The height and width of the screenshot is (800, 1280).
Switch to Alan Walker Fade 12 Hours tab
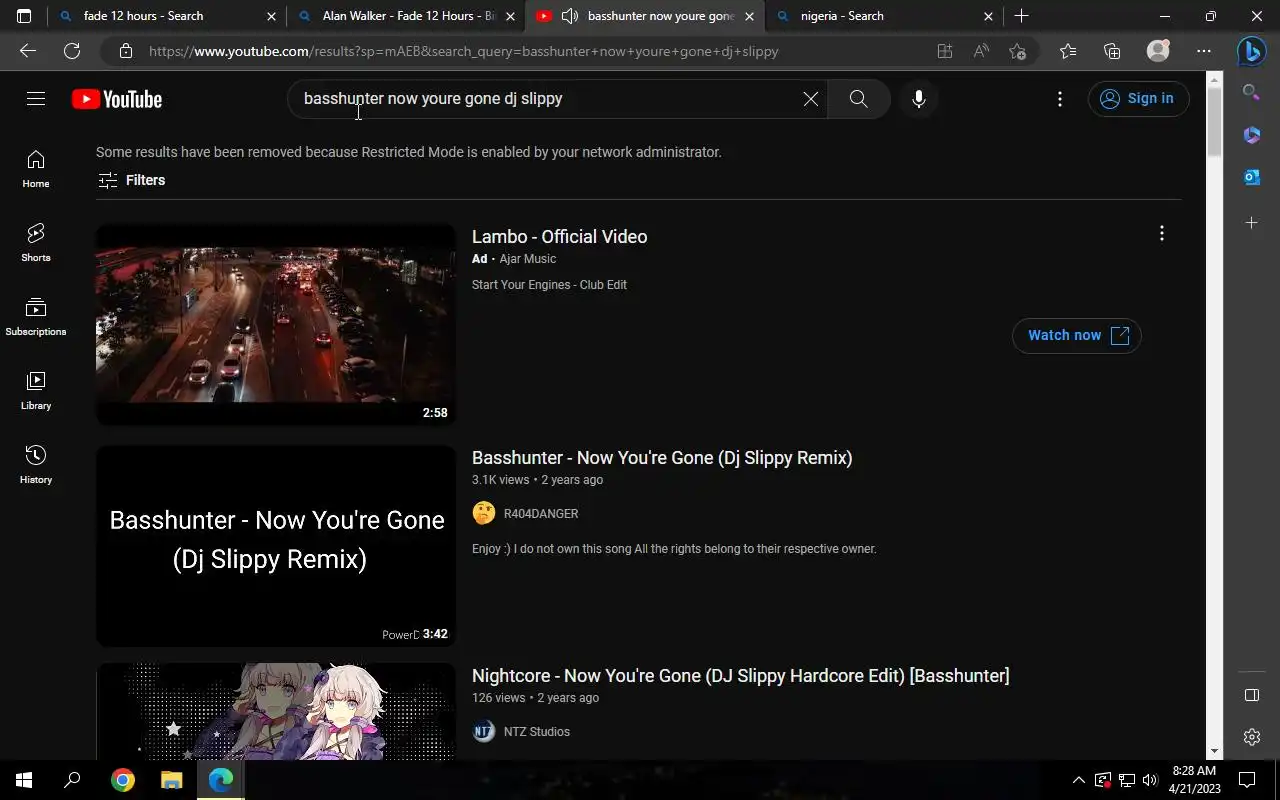[409, 16]
